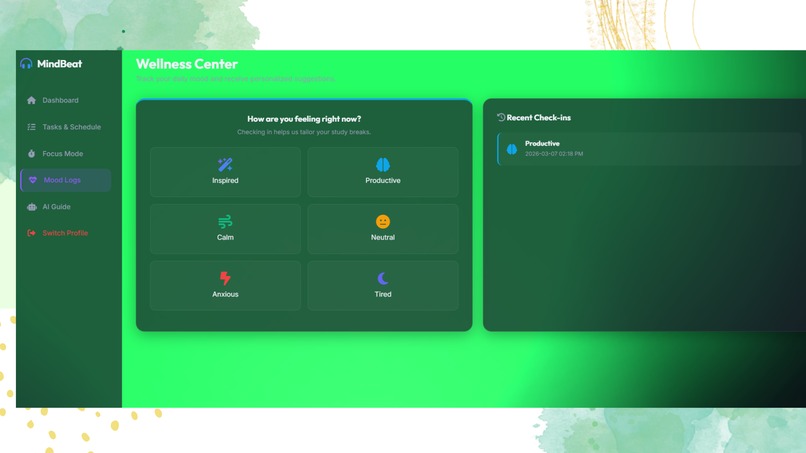806x453 pixels.
Task: Open the Productive recent check-in entry
Action: point(649,149)
